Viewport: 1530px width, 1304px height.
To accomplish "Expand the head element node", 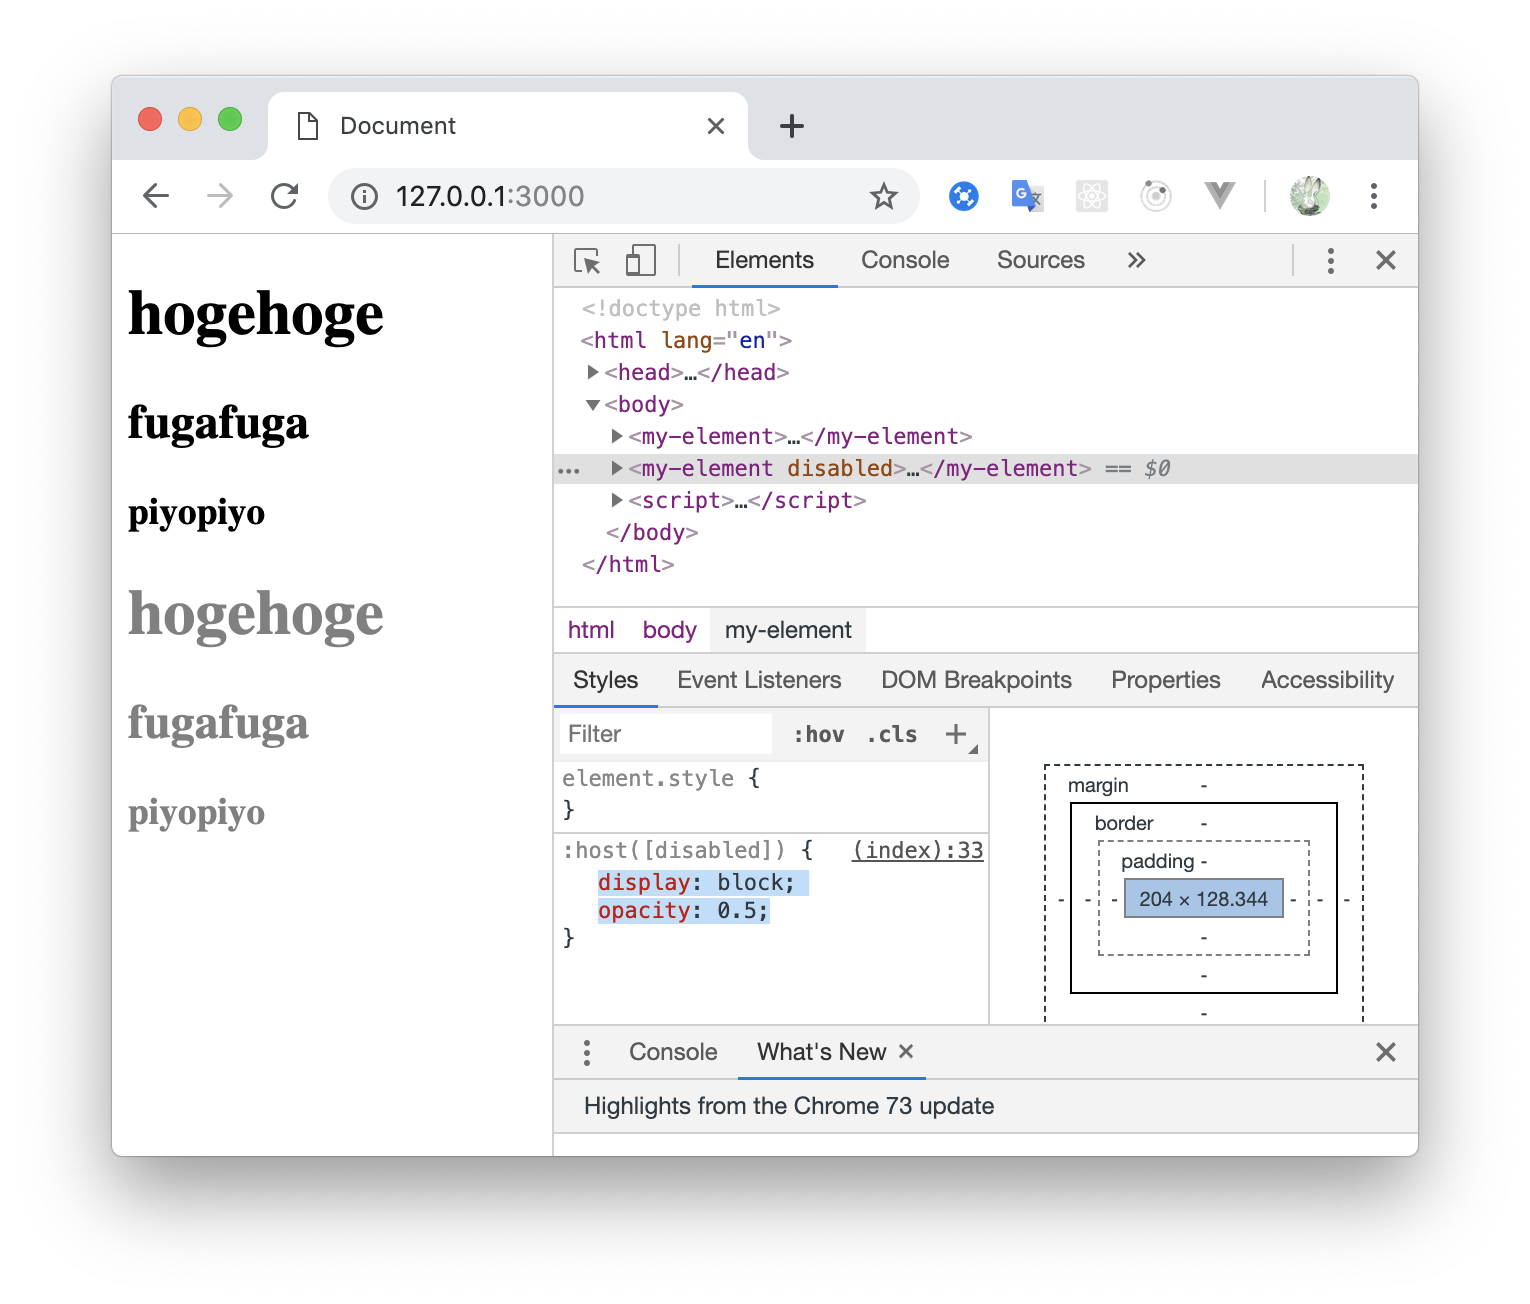I will (x=592, y=372).
